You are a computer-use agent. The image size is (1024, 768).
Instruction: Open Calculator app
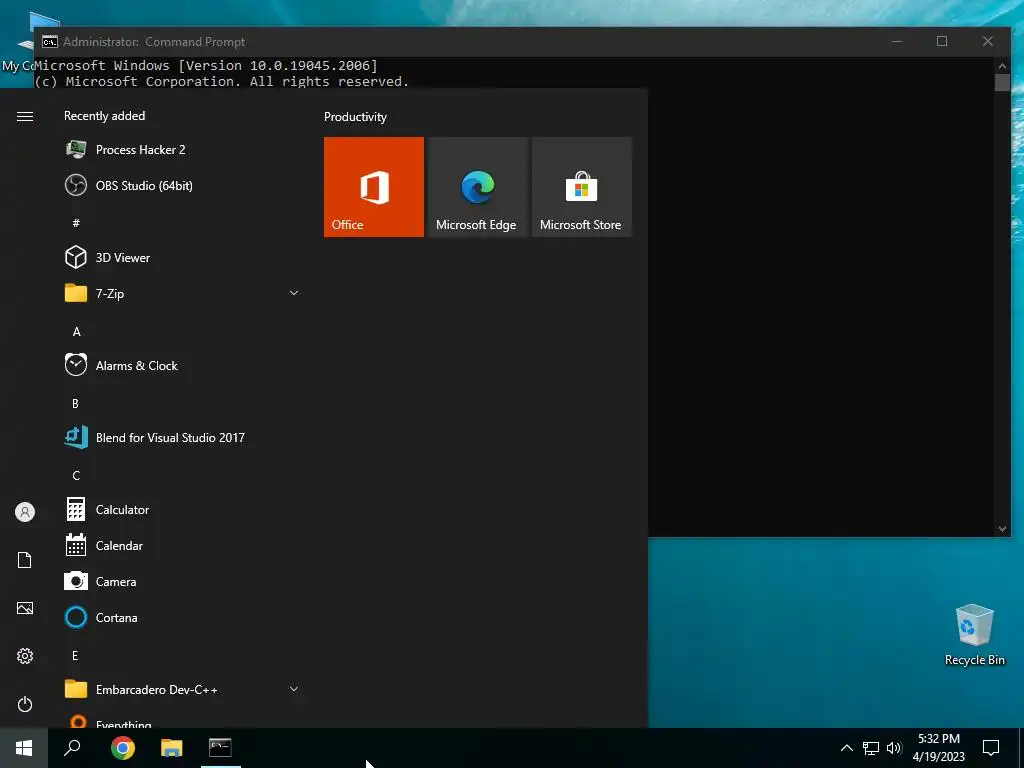[x=182, y=509]
